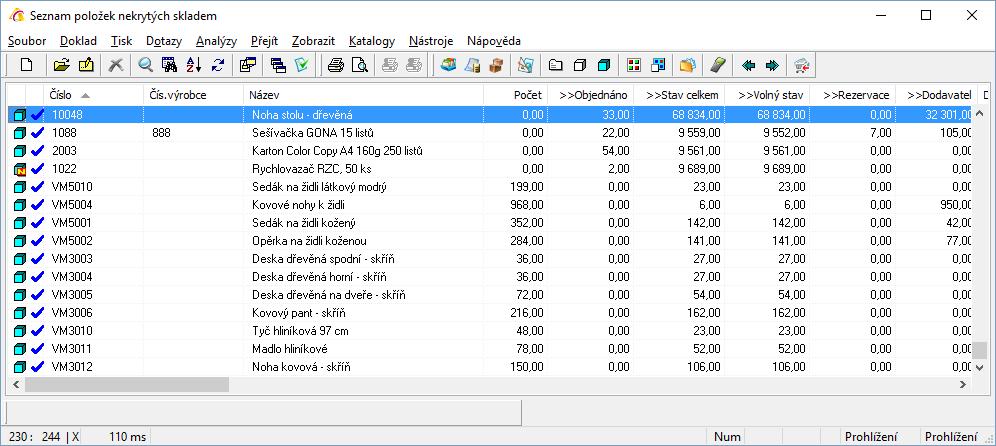Open the Nápověda menu

[494, 41]
